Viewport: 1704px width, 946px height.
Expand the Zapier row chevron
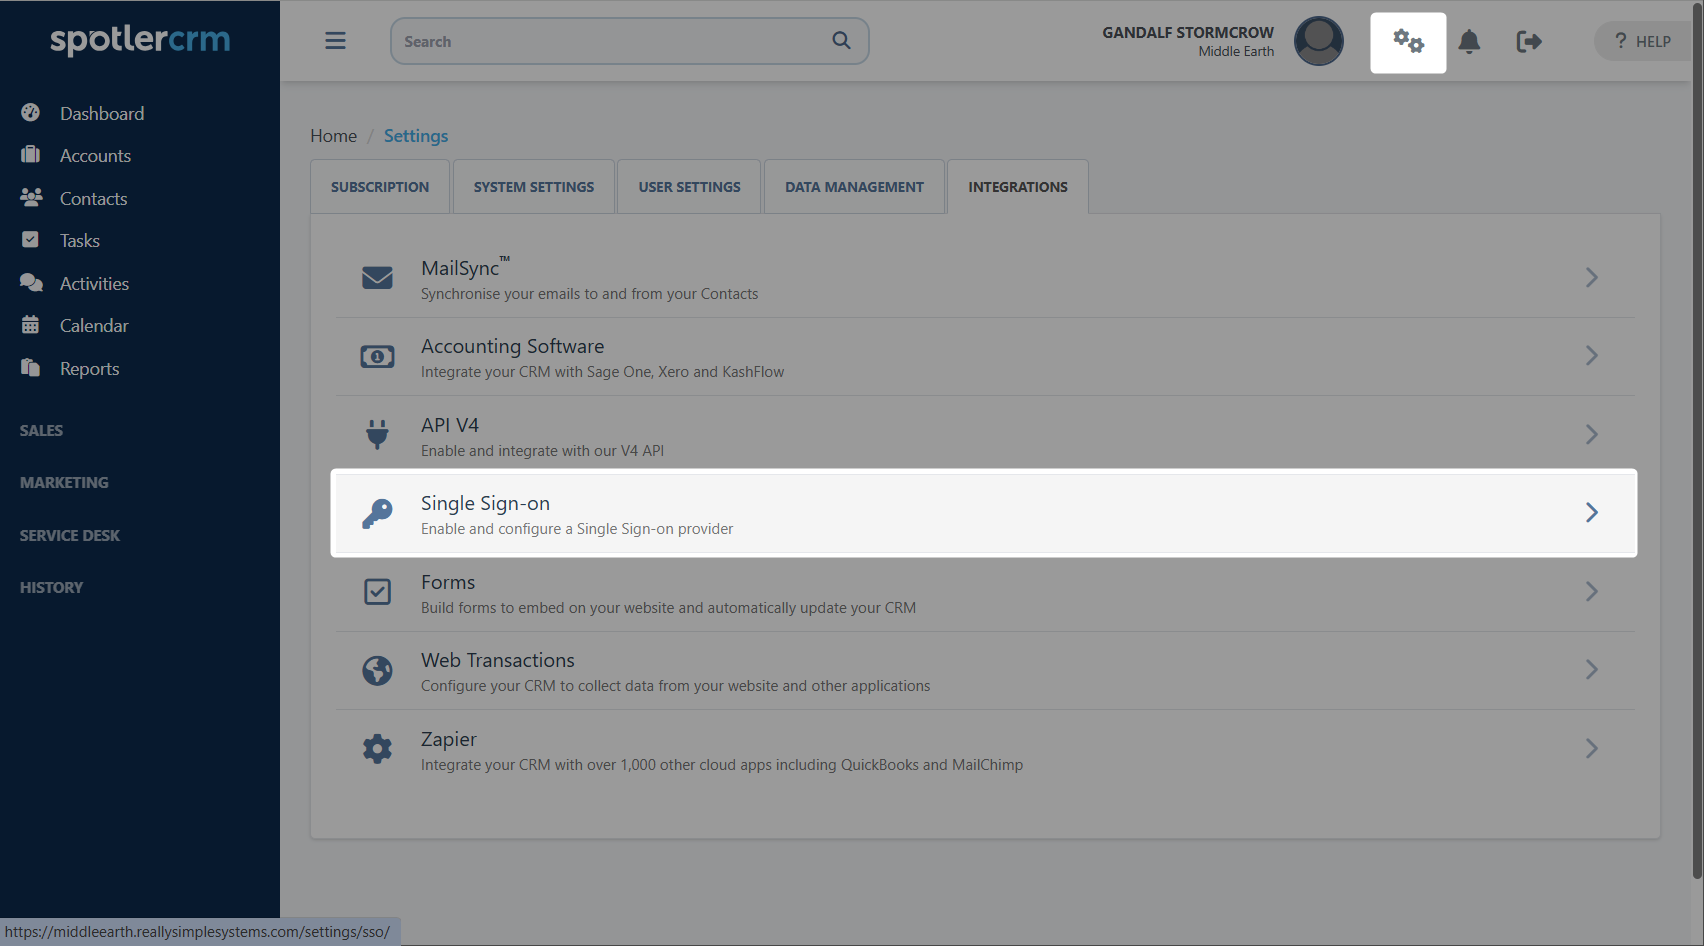pyautogui.click(x=1592, y=748)
